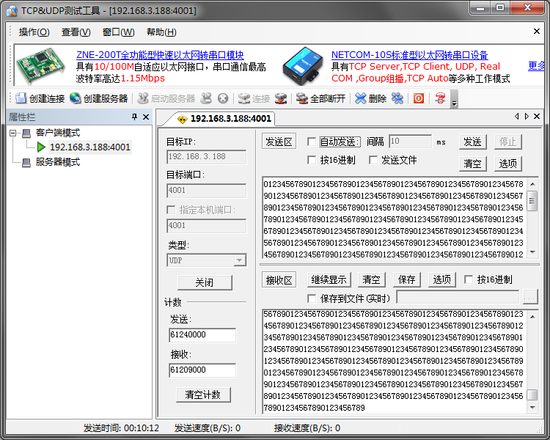Click the NETCOM-10S device ad image
Image resolution: width=550 pixels, height=440 pixels.
click(x=303, y=66)
